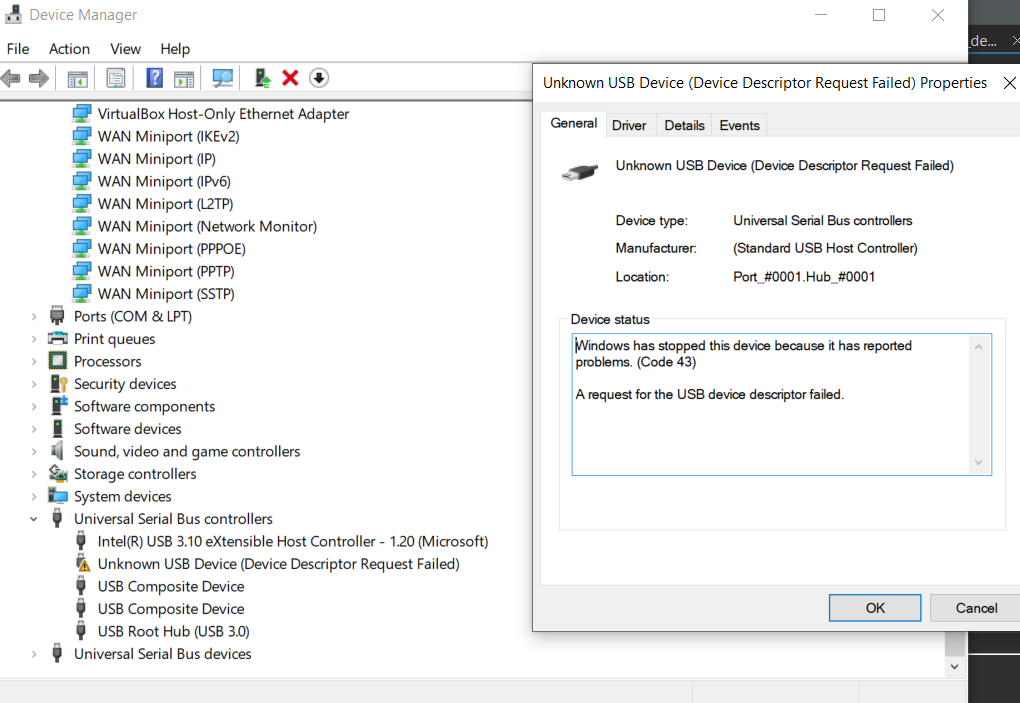Switch to the Driver tab
This screenshot has height=703, width=1020.
630,125
